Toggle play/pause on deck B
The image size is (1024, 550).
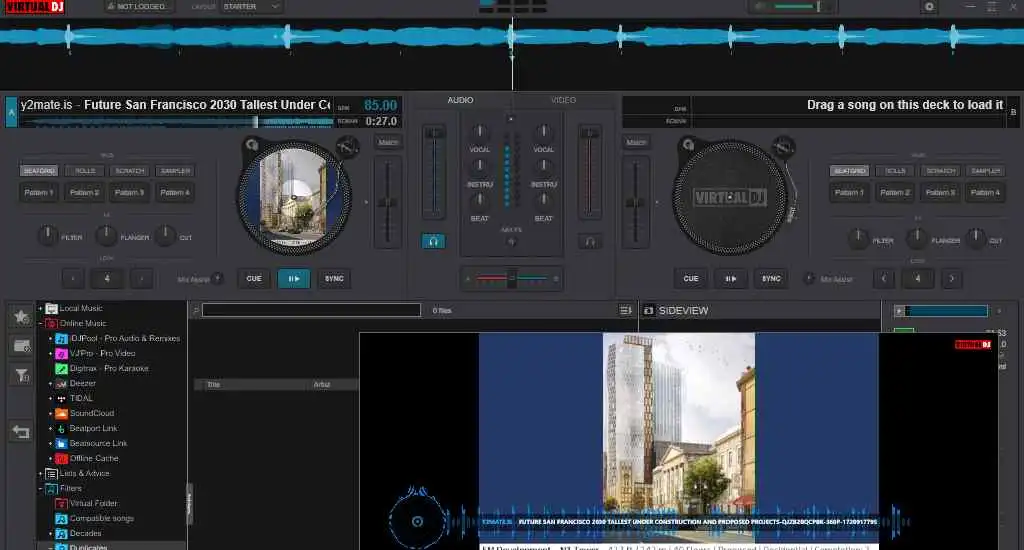click(x=731, y=278)
